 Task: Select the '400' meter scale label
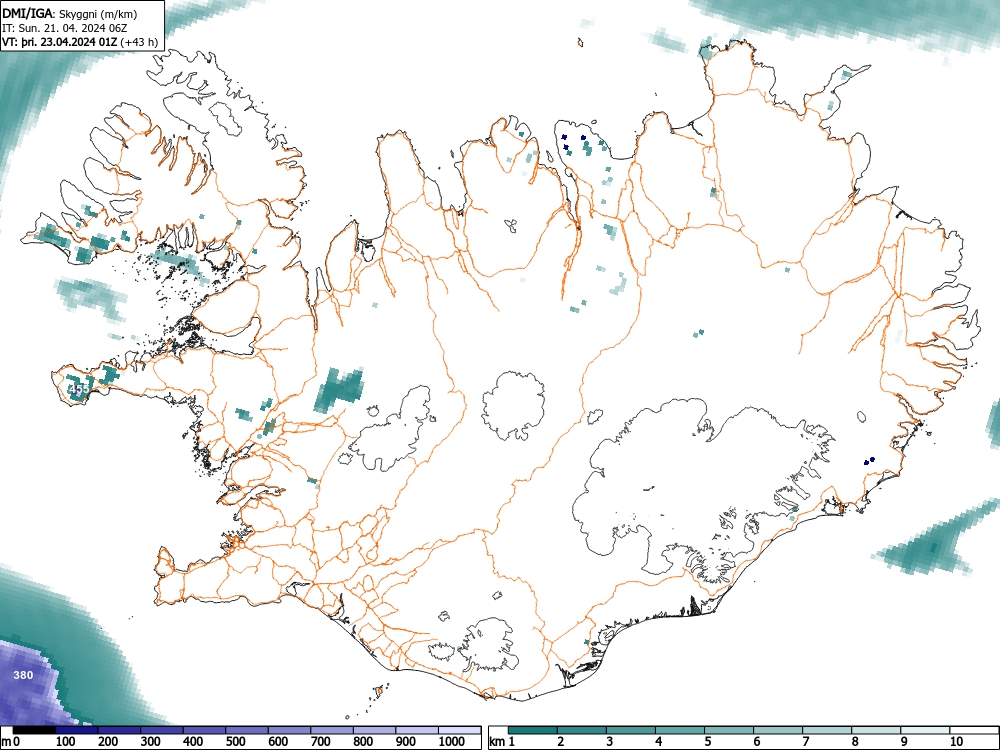pos(193,742)
